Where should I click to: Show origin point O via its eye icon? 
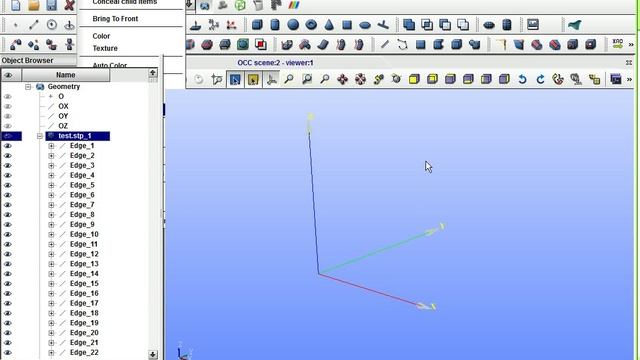[8, 96]
